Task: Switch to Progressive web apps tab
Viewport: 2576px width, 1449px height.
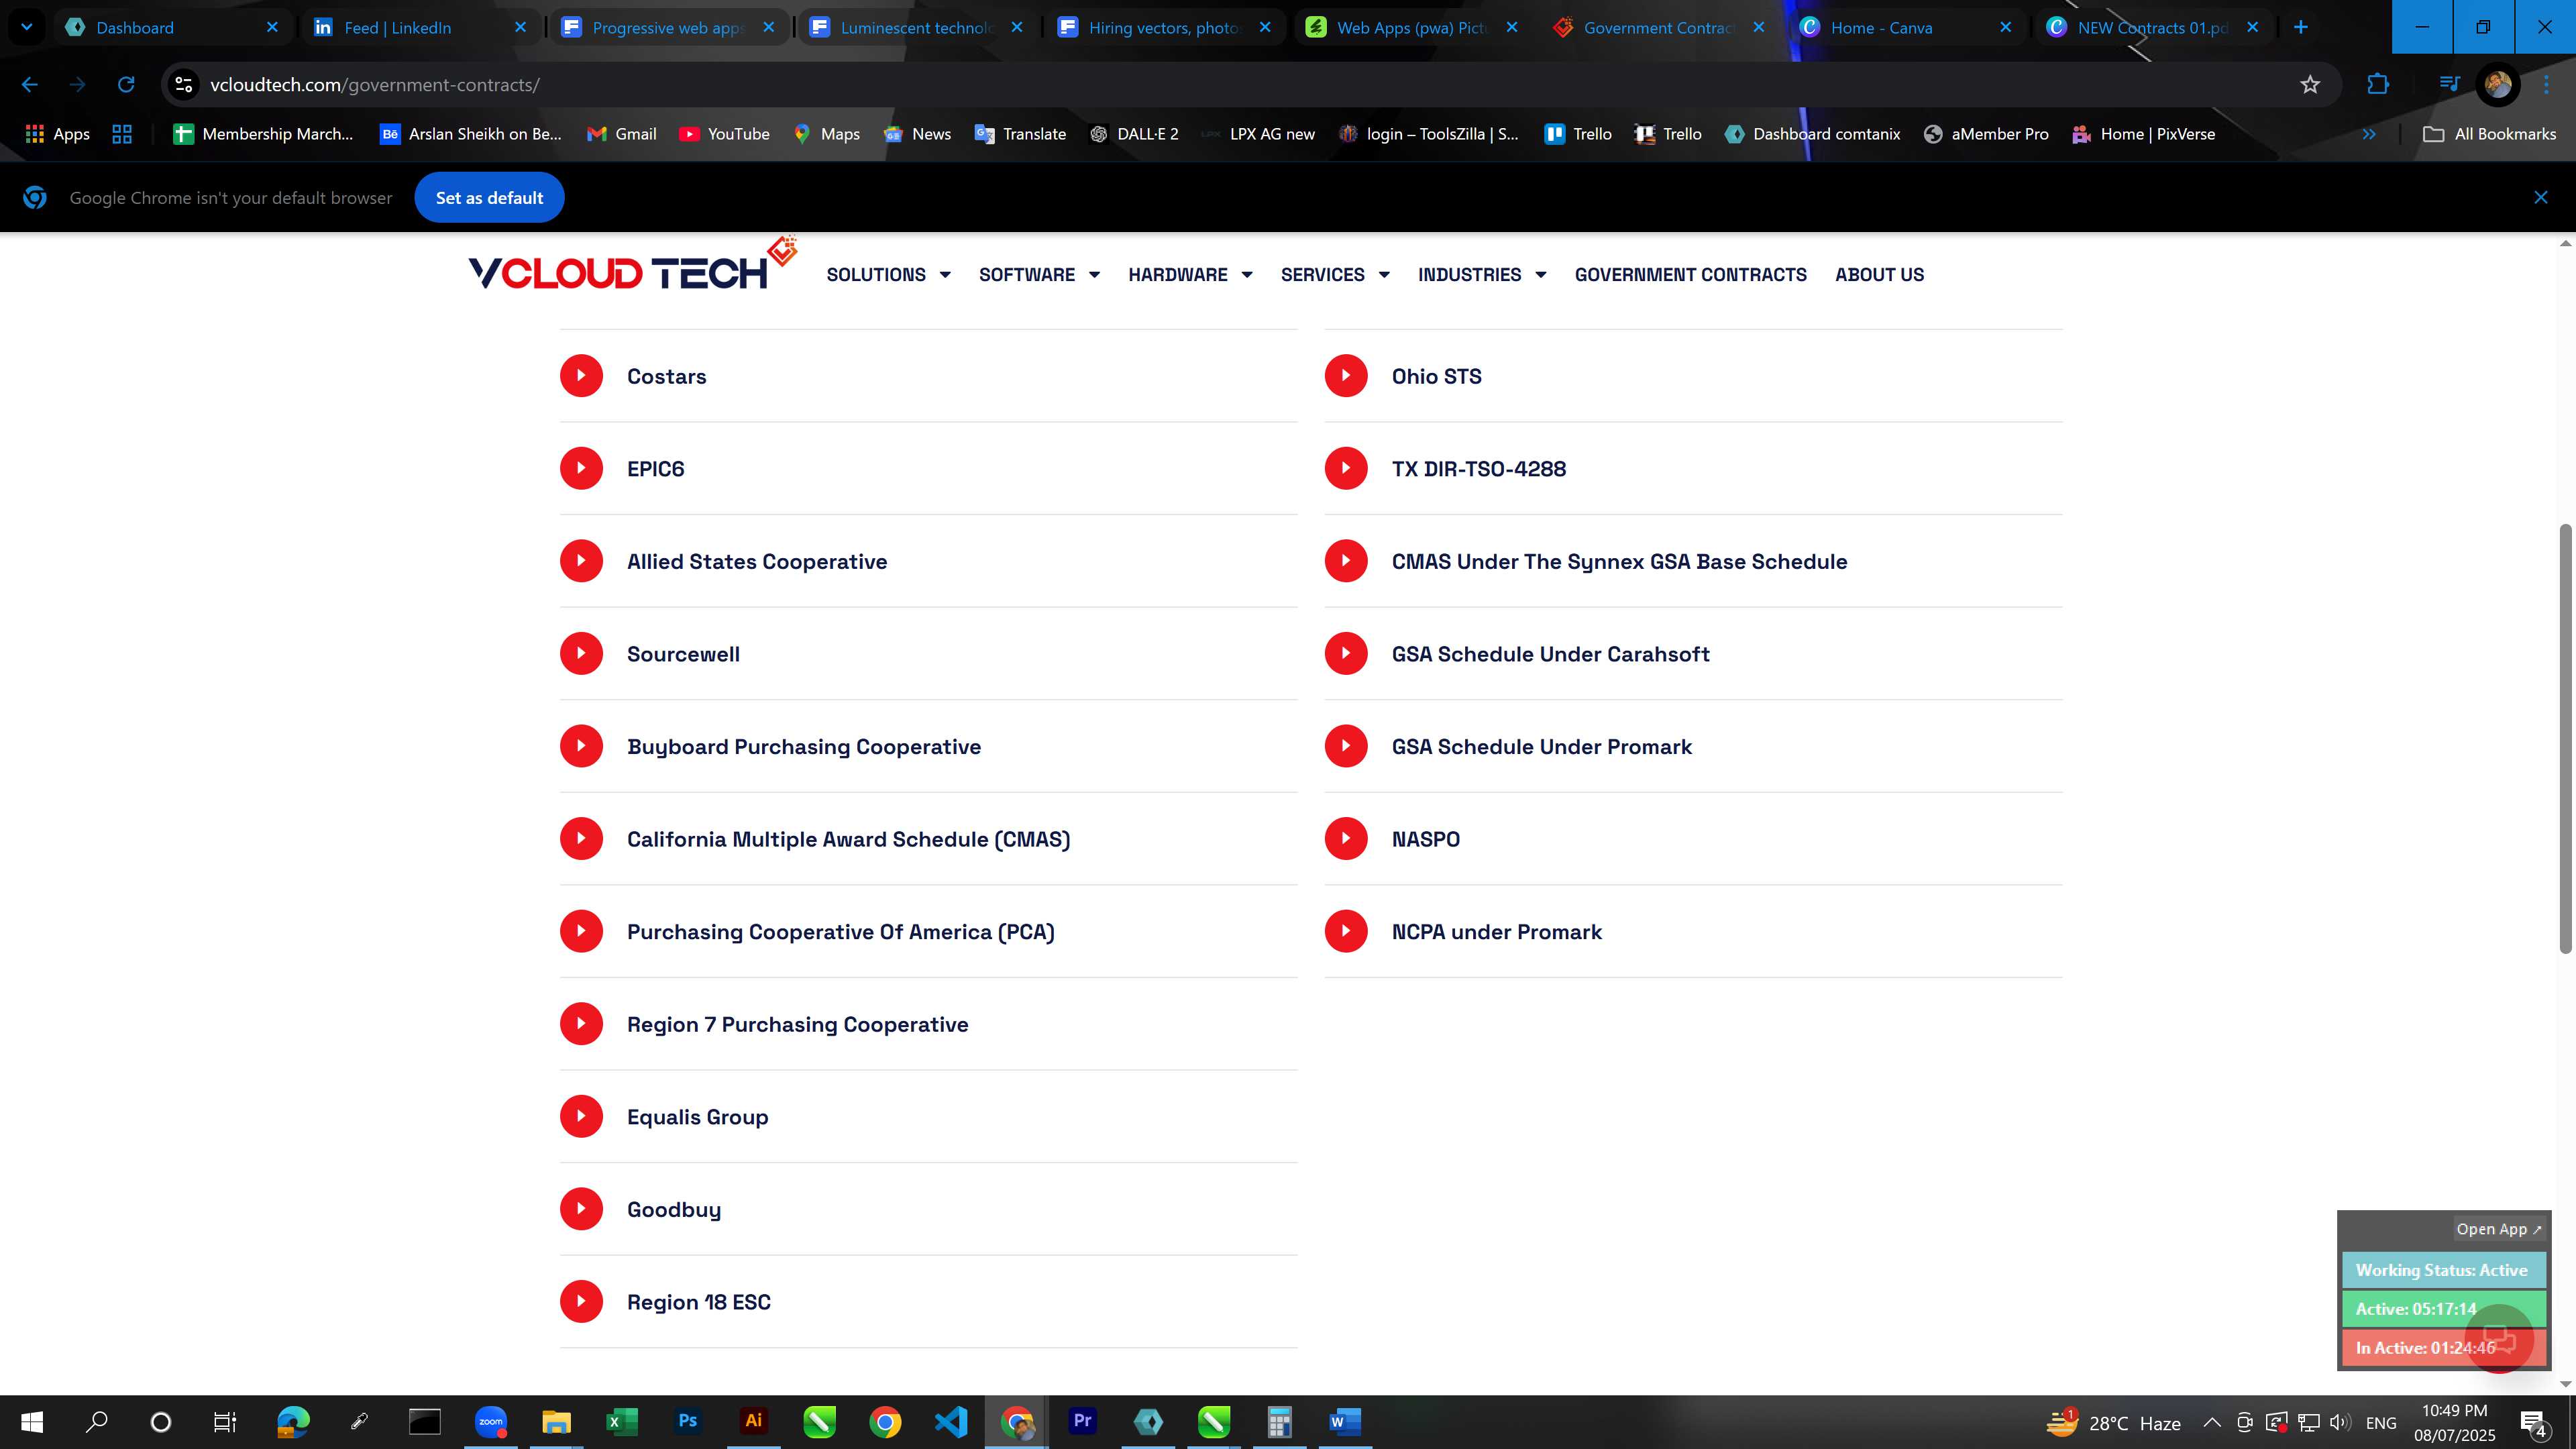Action: pos(668,27)
